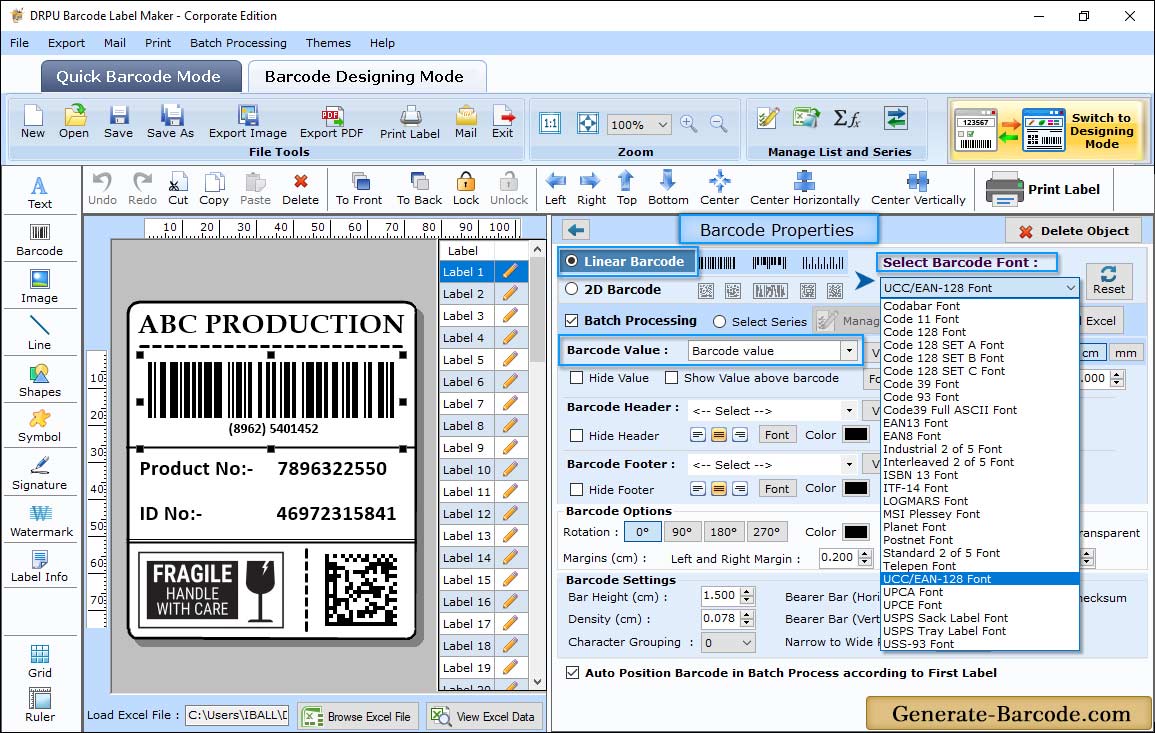
Task: Select the Line drawing tool
Action: pyautogui.click(x=40, y=333)
